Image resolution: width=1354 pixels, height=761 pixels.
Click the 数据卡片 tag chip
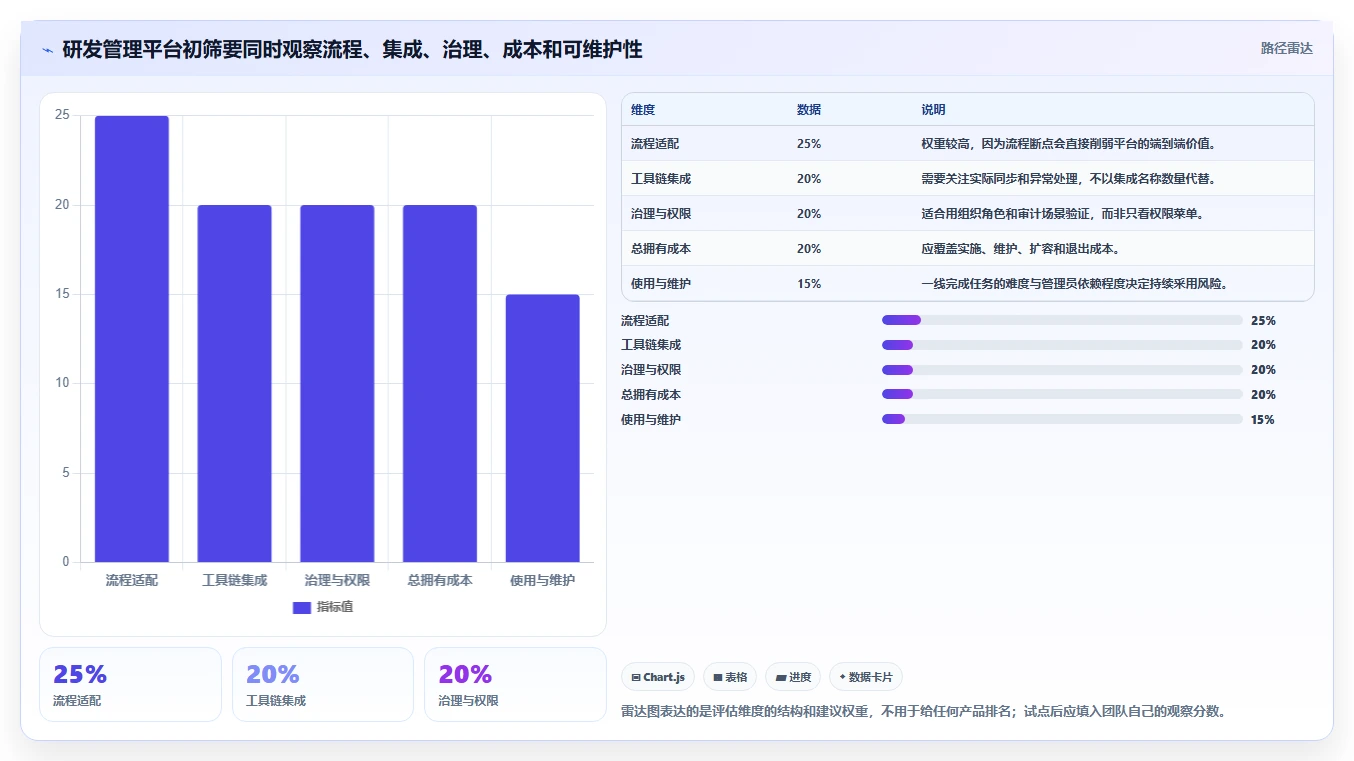pos(866,677)
